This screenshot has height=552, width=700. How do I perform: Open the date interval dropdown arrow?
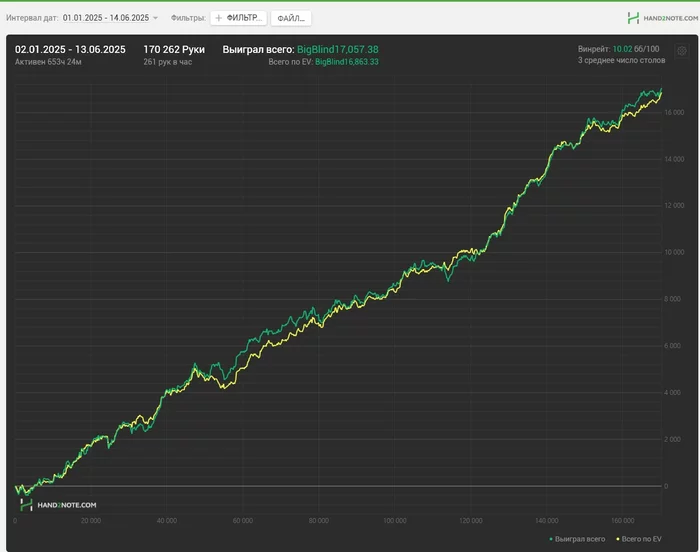(x=155, y=18)
